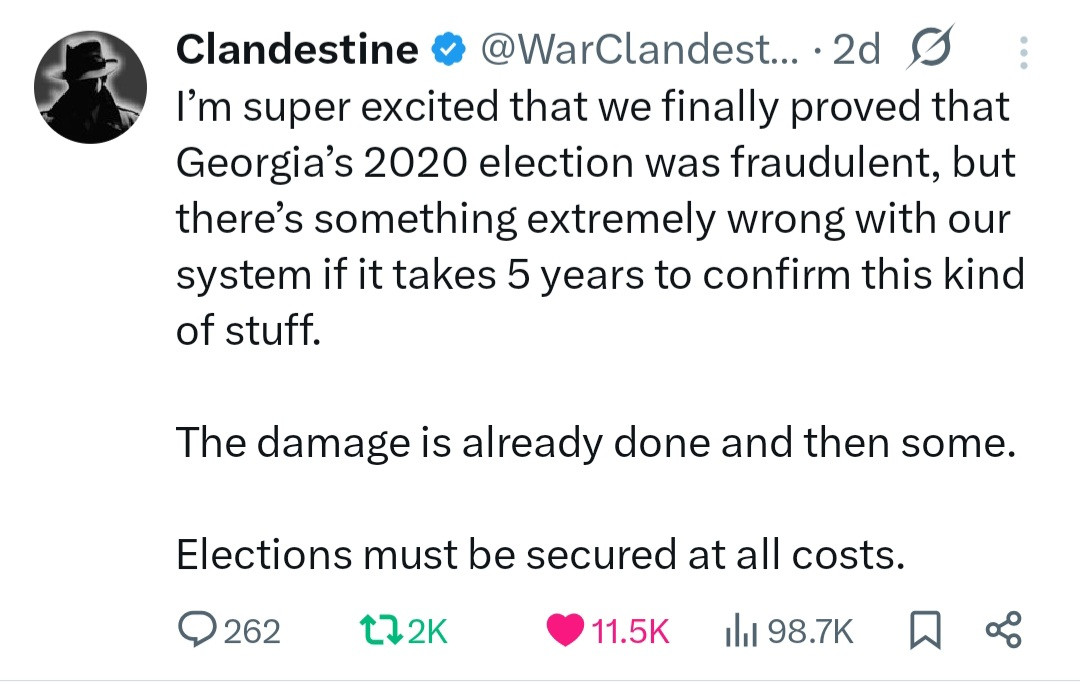Unlike the post via the pink heart
This screenshot has height=688, width=1080.
[x=565, y=630]
